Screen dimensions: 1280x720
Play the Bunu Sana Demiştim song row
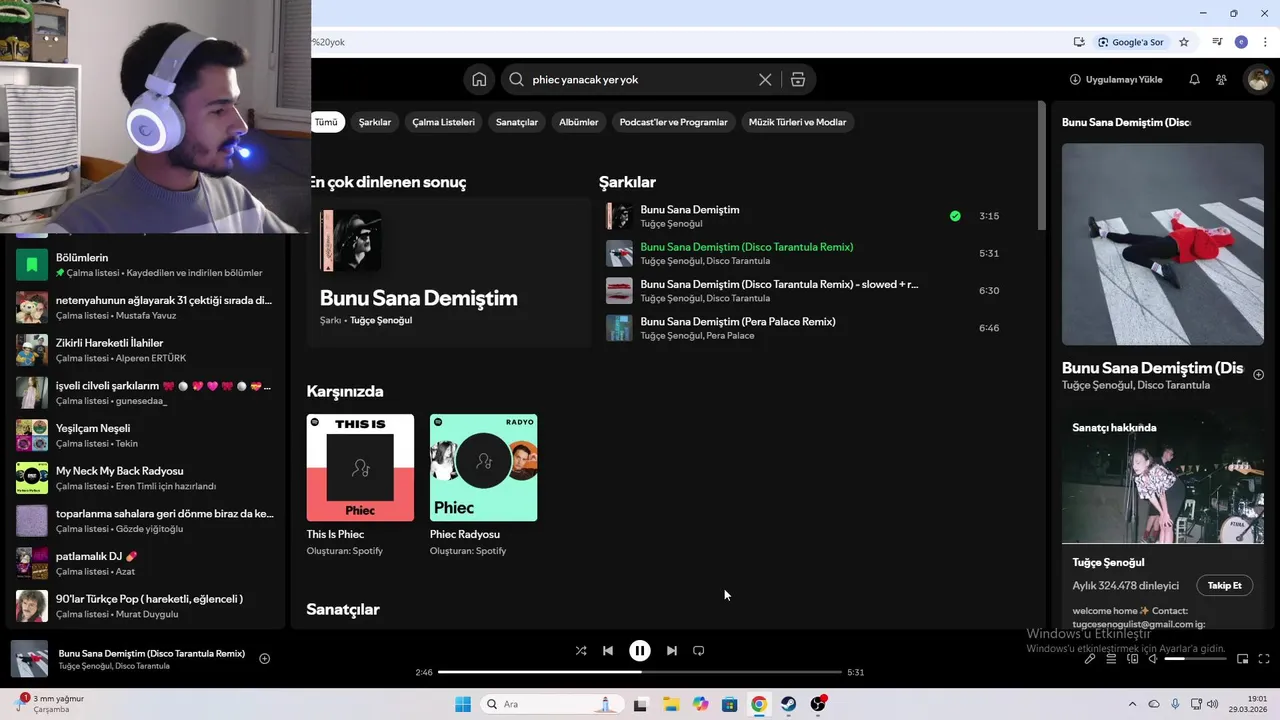tap(804, 216)
